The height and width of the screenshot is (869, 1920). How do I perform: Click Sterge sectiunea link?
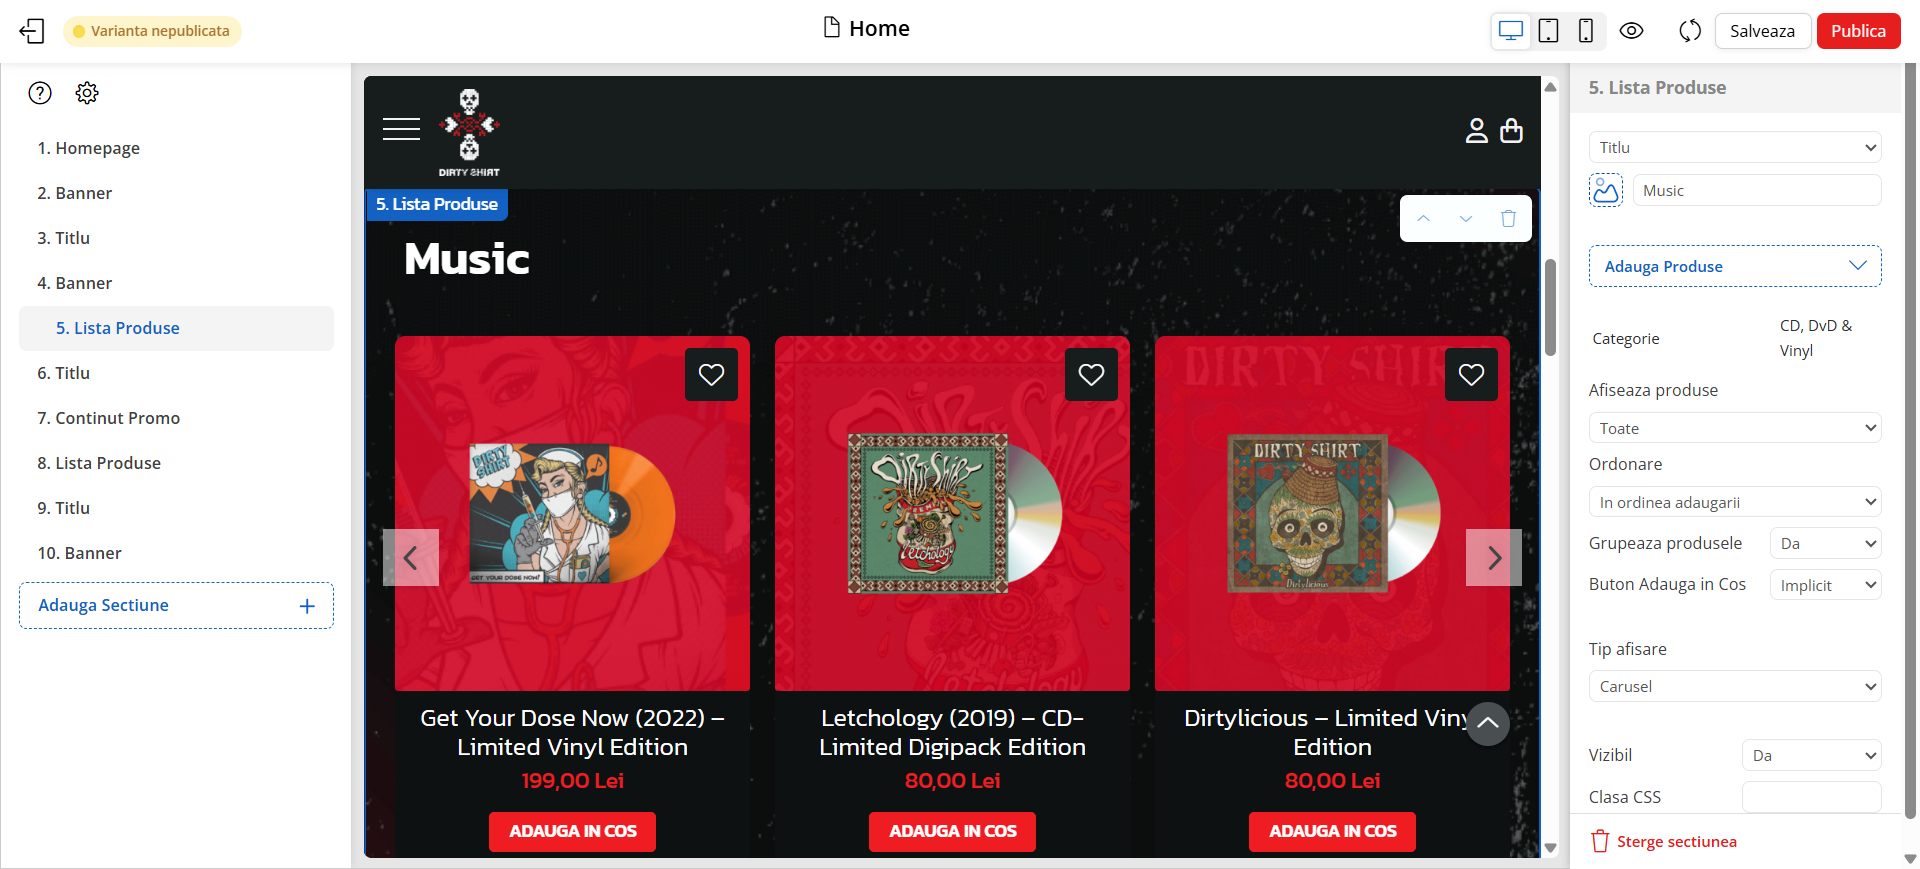point(1676,842)
